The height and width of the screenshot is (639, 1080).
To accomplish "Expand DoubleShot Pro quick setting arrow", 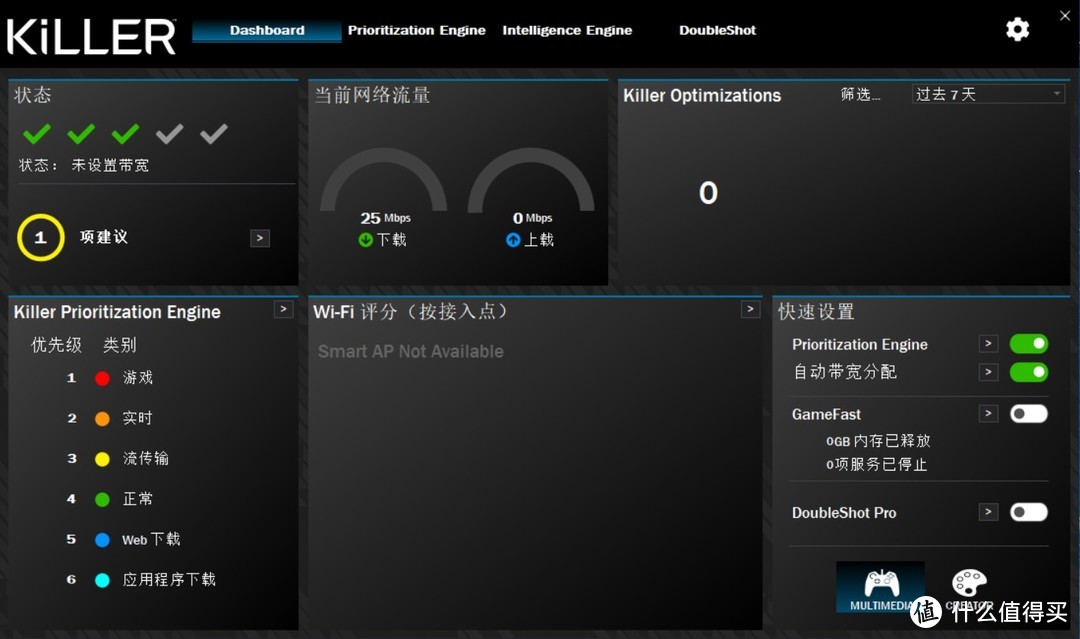I will [988, 512].
